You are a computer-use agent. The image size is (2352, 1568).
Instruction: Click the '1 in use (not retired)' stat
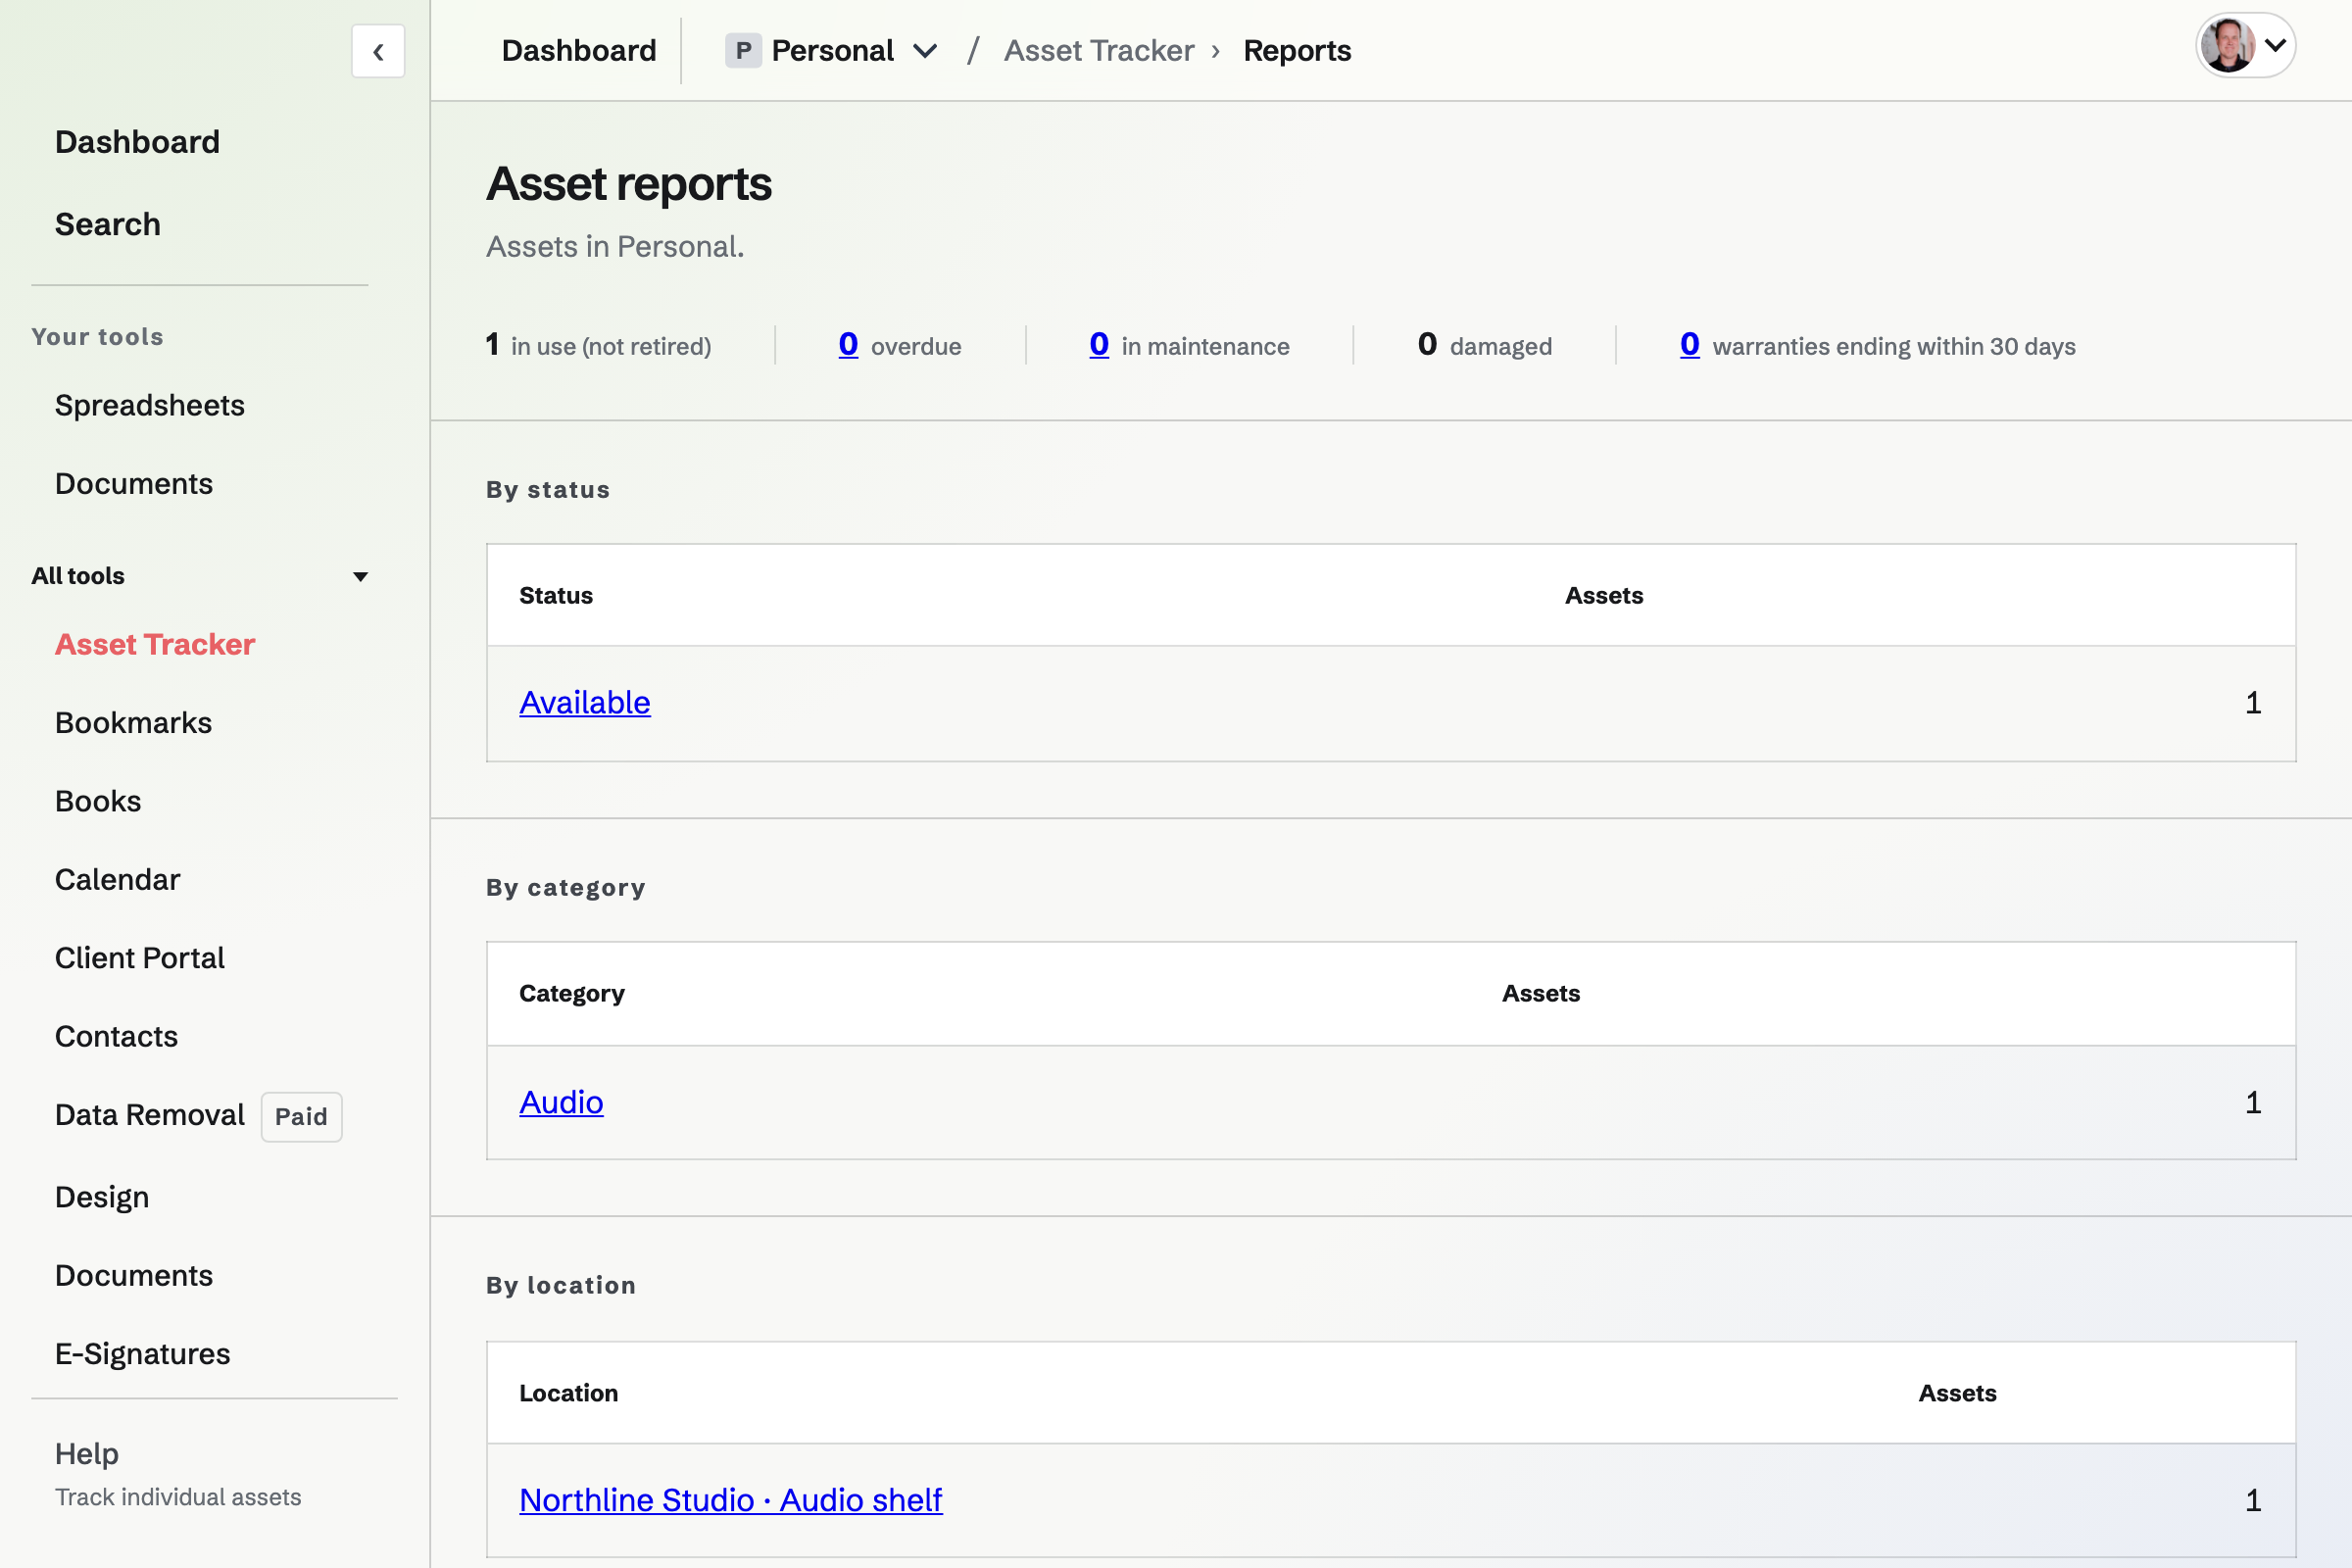598,345
